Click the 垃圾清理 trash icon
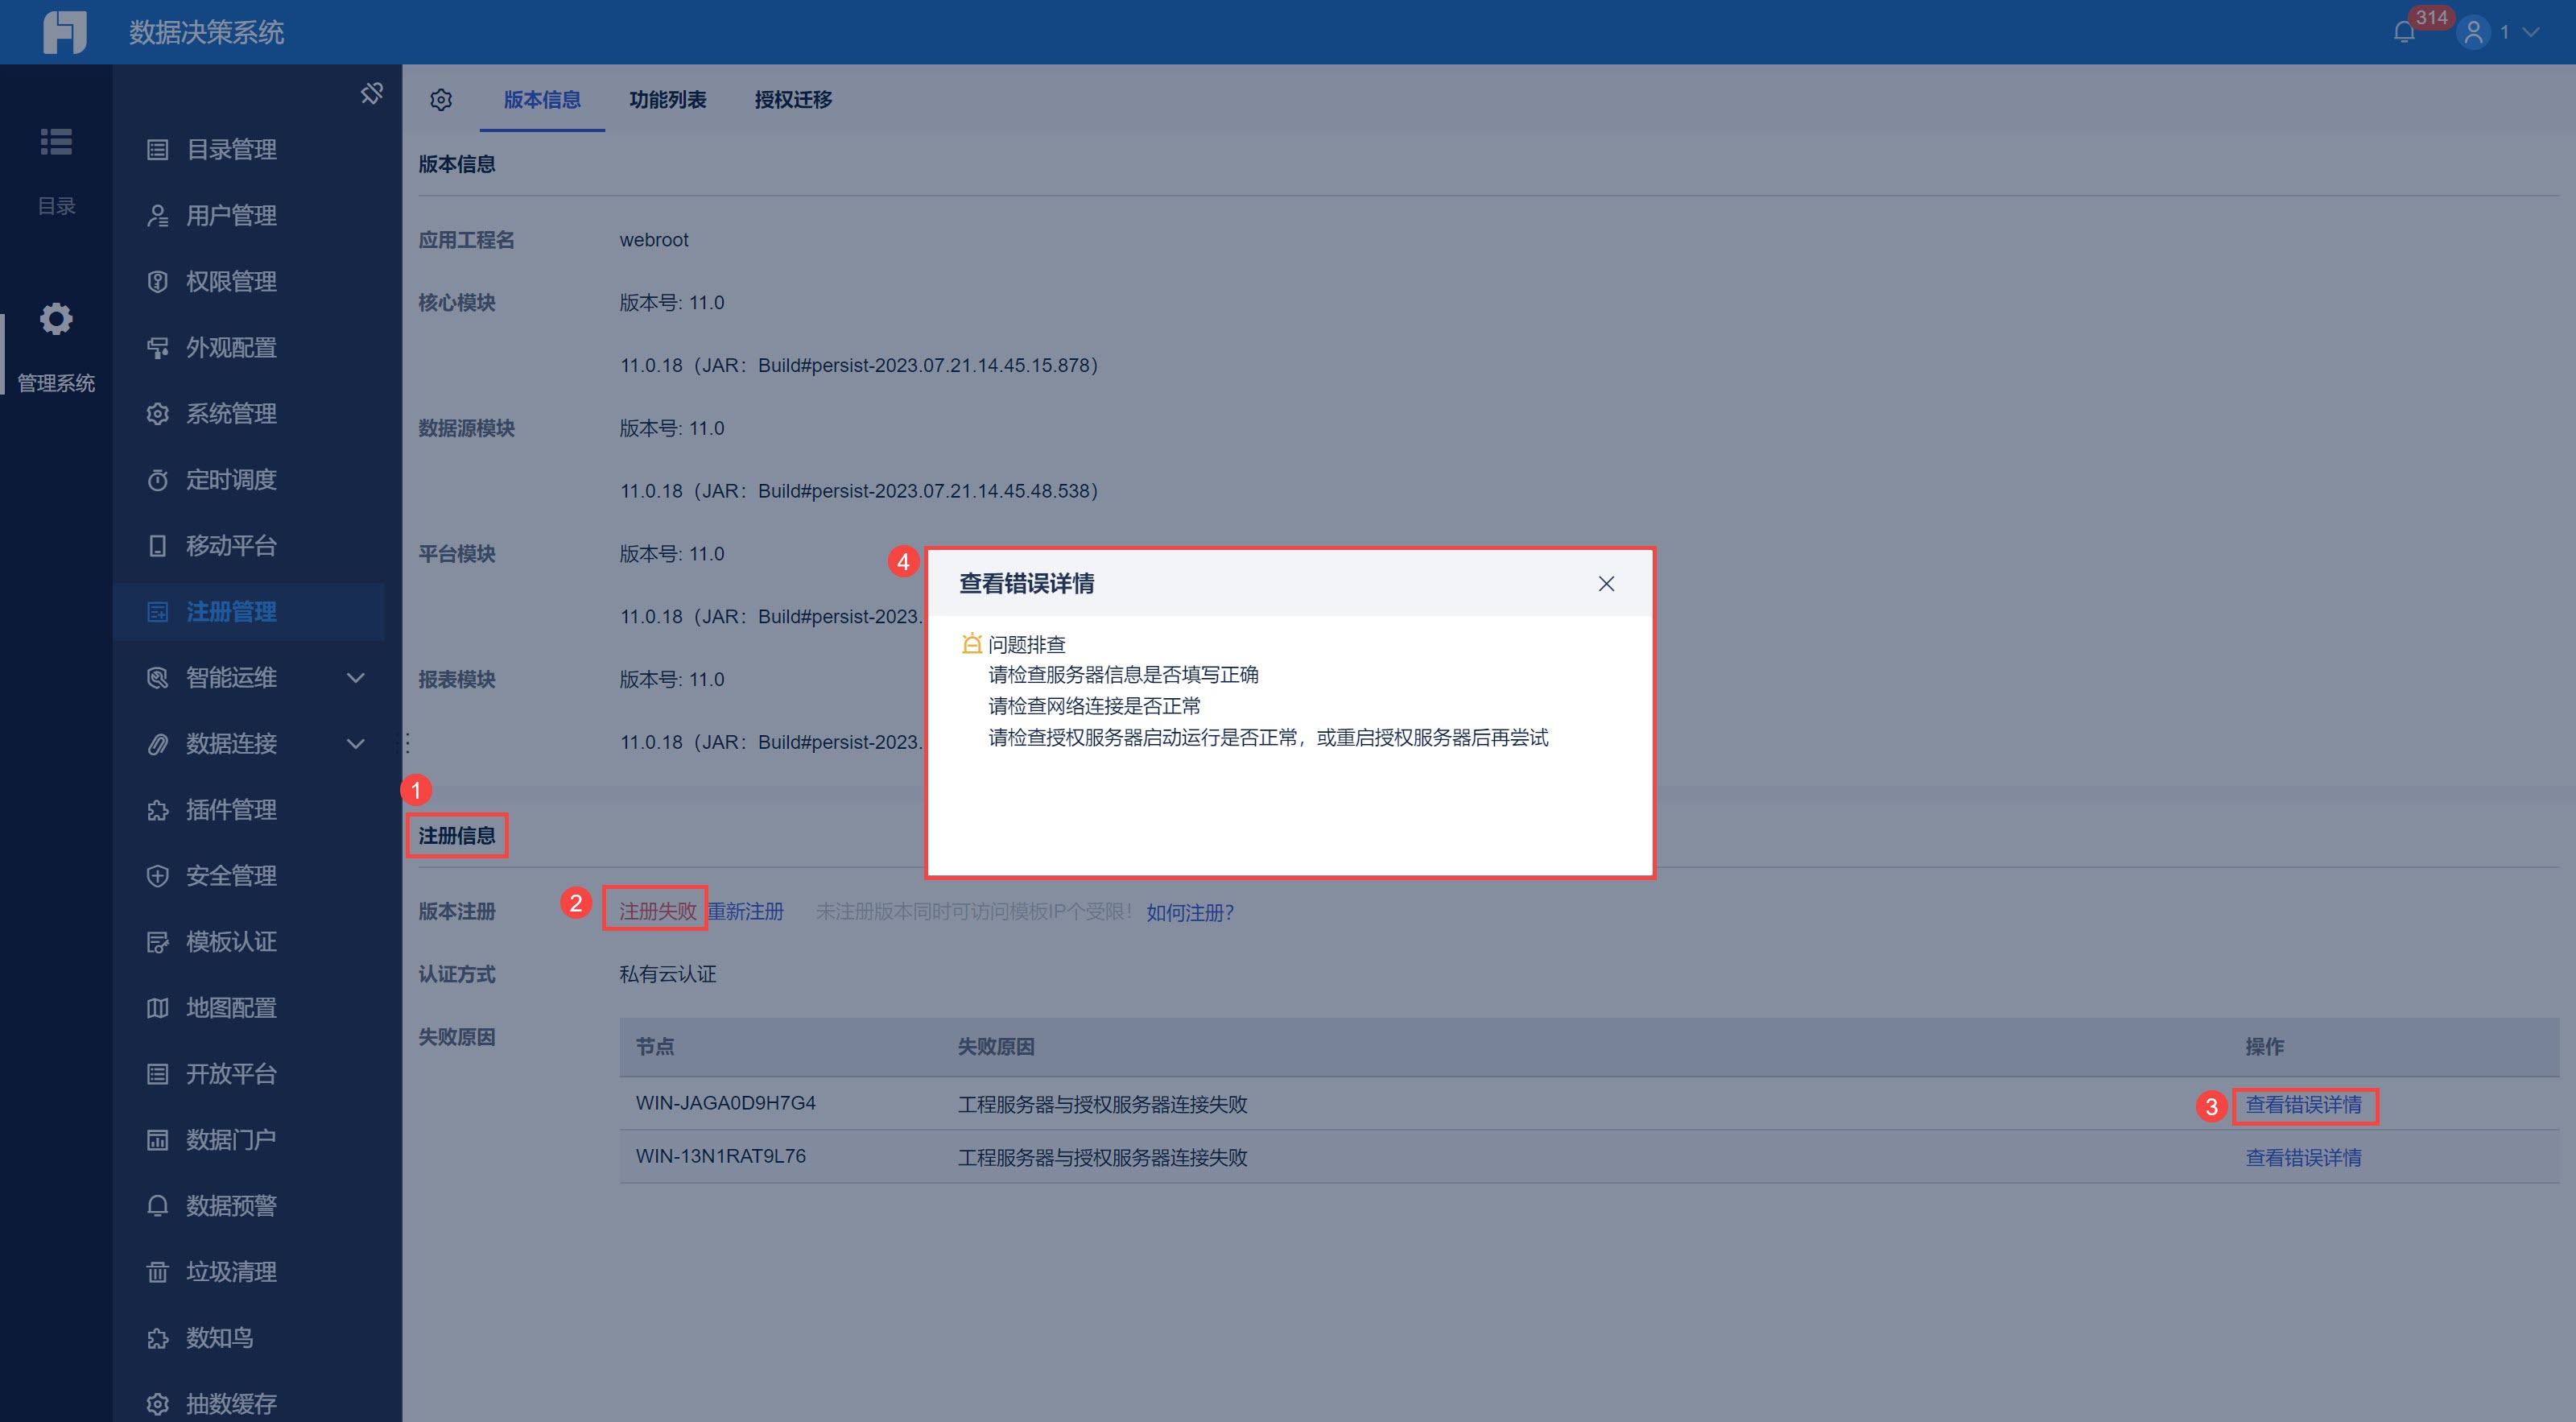The image size is (2576, 1422). (x=157, y=1272)
